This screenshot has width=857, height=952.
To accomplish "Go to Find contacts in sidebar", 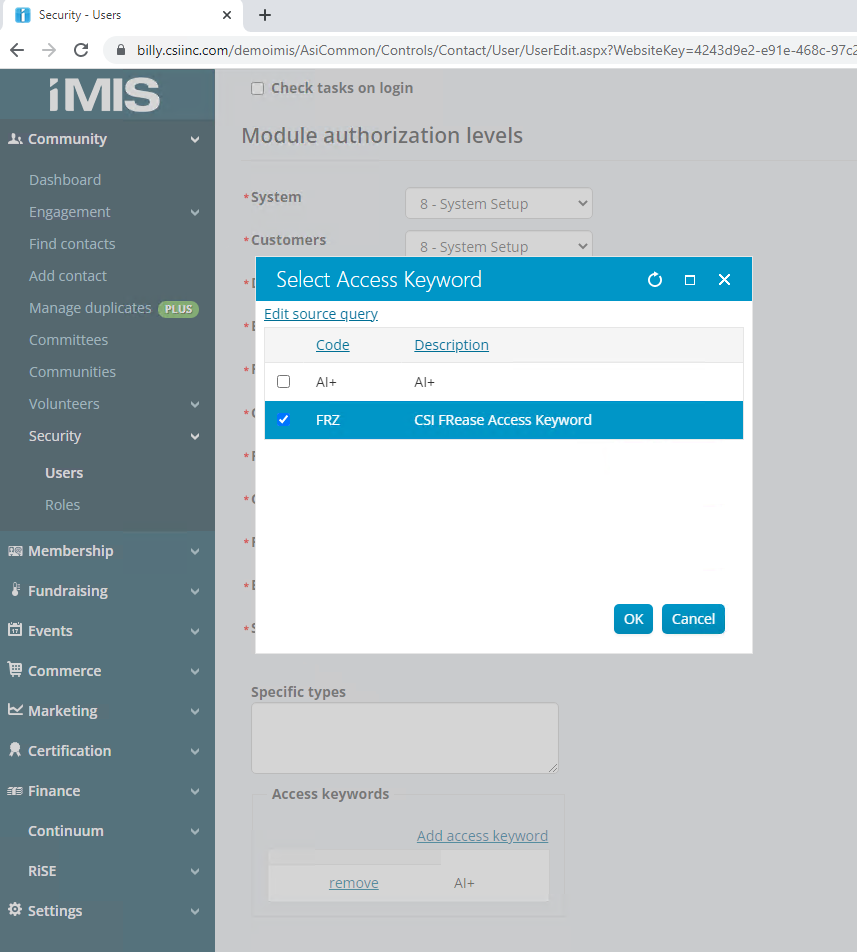I will click(72, 244).
